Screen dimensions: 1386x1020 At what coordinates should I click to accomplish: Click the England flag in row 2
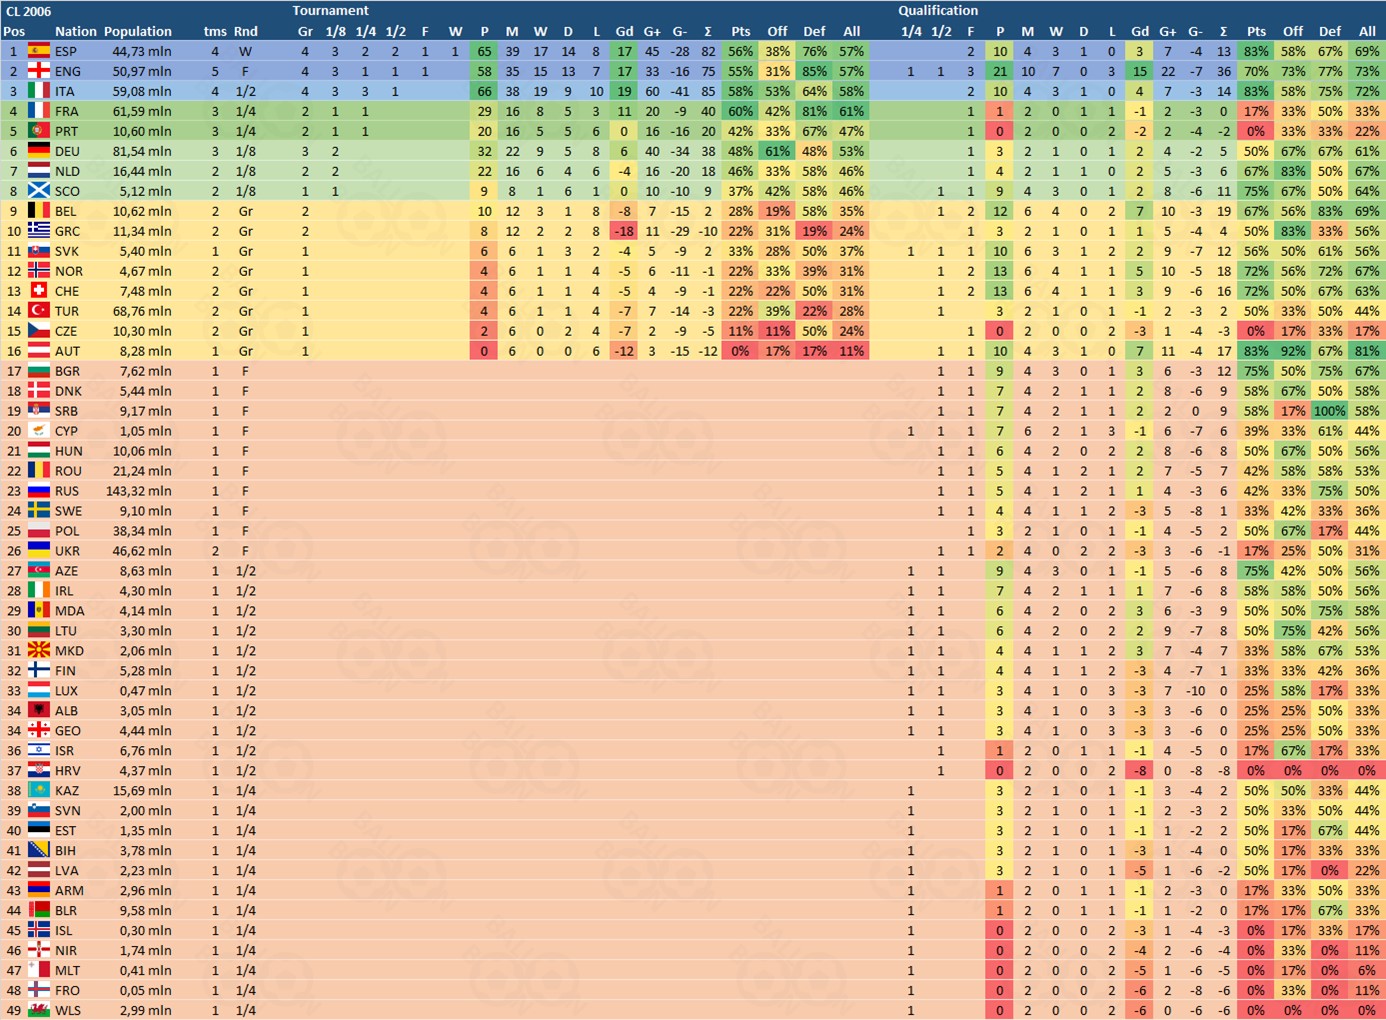[39, 71]
